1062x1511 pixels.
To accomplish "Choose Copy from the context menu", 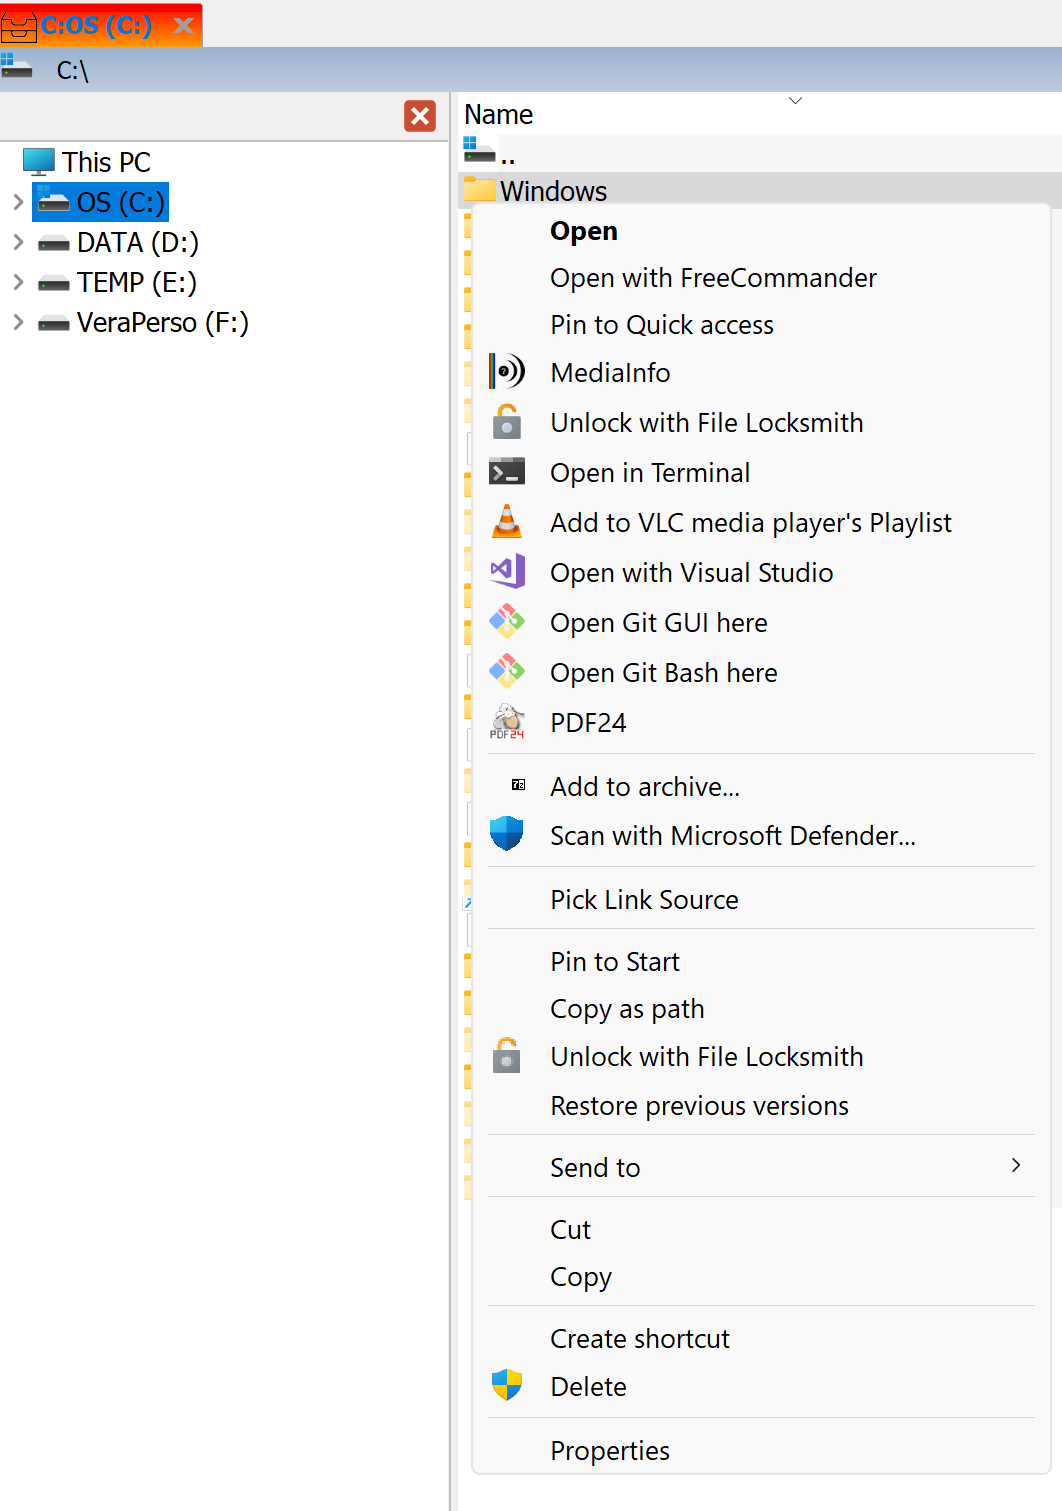I will click(761, 1277).
